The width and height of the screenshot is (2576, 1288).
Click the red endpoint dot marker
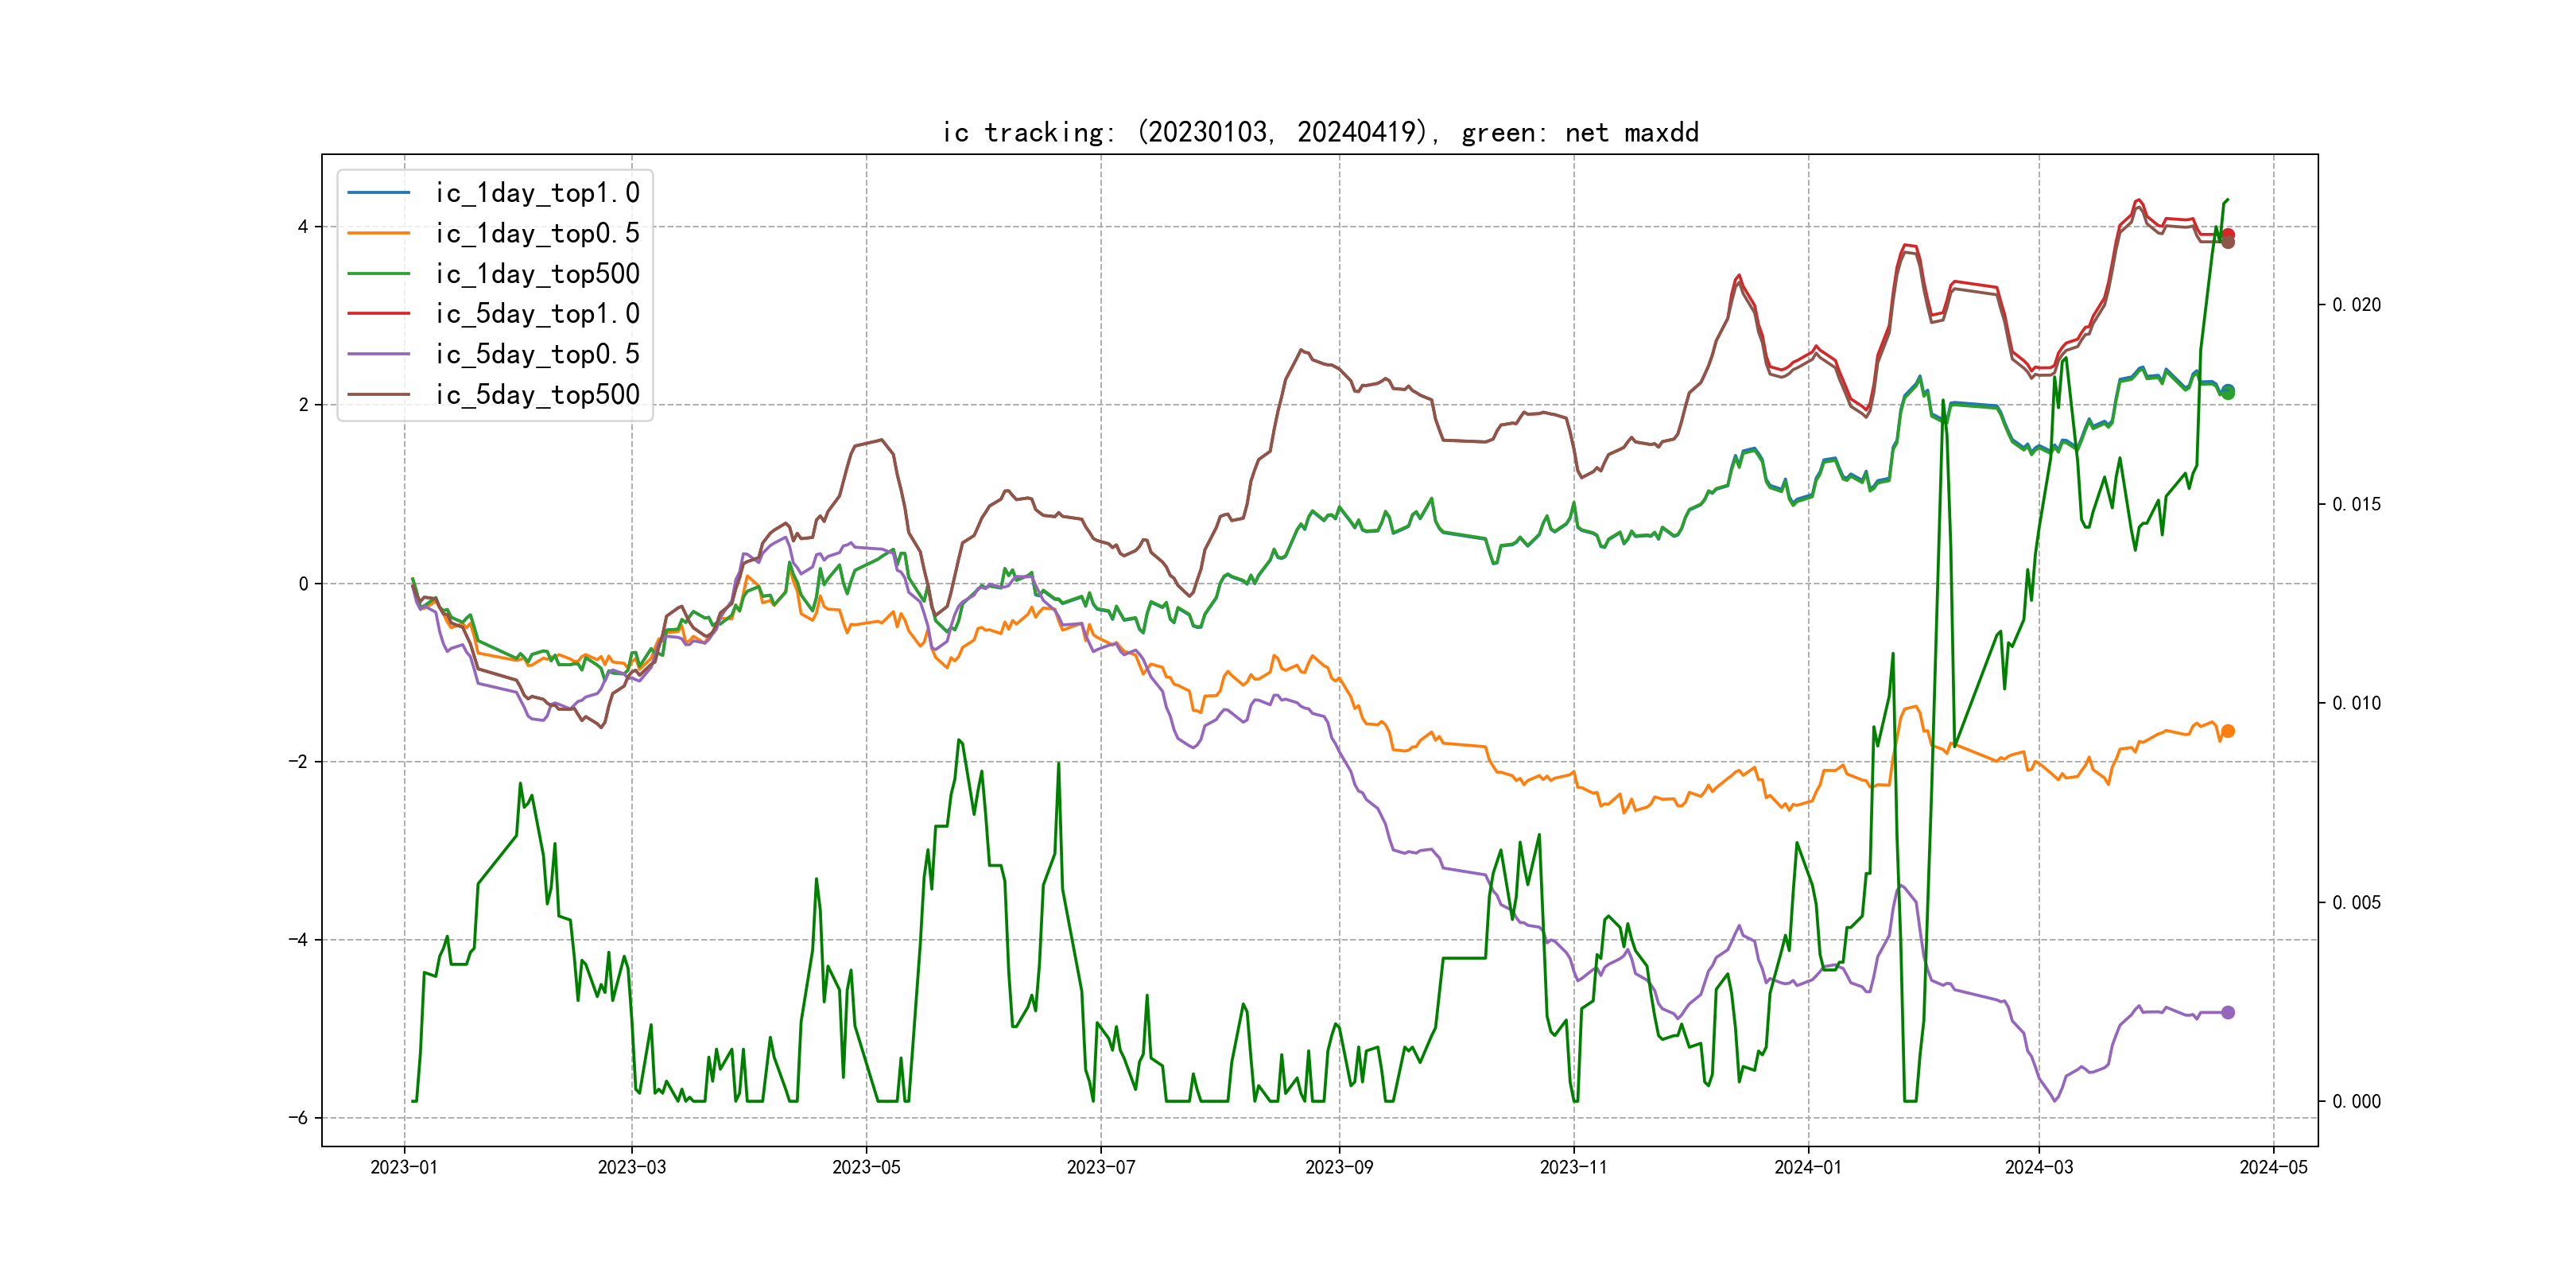click(x=2228, y=234)
